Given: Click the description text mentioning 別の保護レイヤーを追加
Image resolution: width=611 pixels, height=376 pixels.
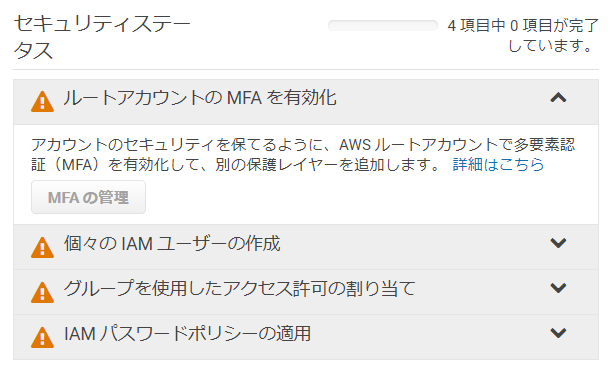Looking at the screenshot, I should [236, 164].
